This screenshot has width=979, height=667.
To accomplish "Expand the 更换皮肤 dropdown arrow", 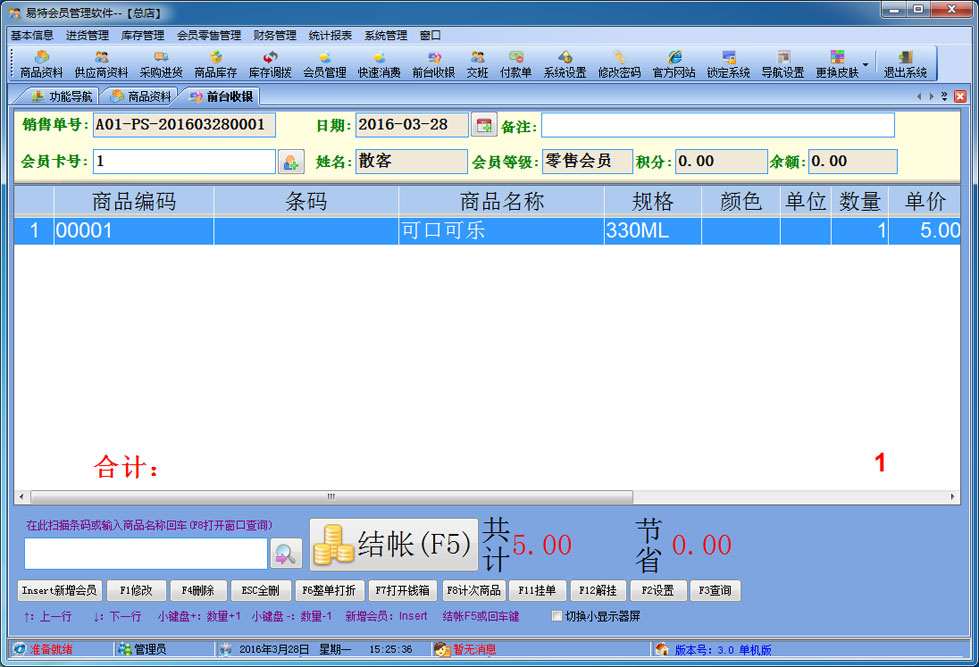I will pos(865,64).
